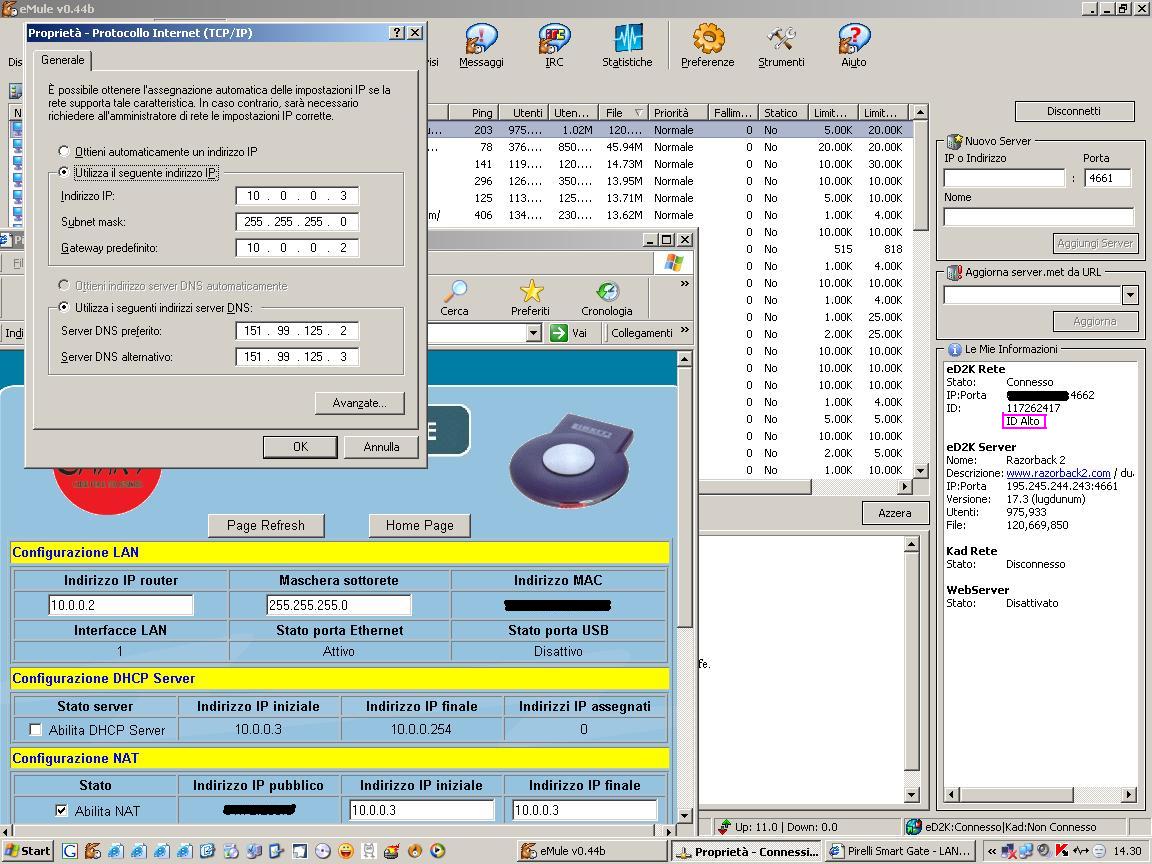This screenshot has height=864, width=1152.
Task: Click the server list horizontal scrollbar right arrow
Action: coord(904,486)
